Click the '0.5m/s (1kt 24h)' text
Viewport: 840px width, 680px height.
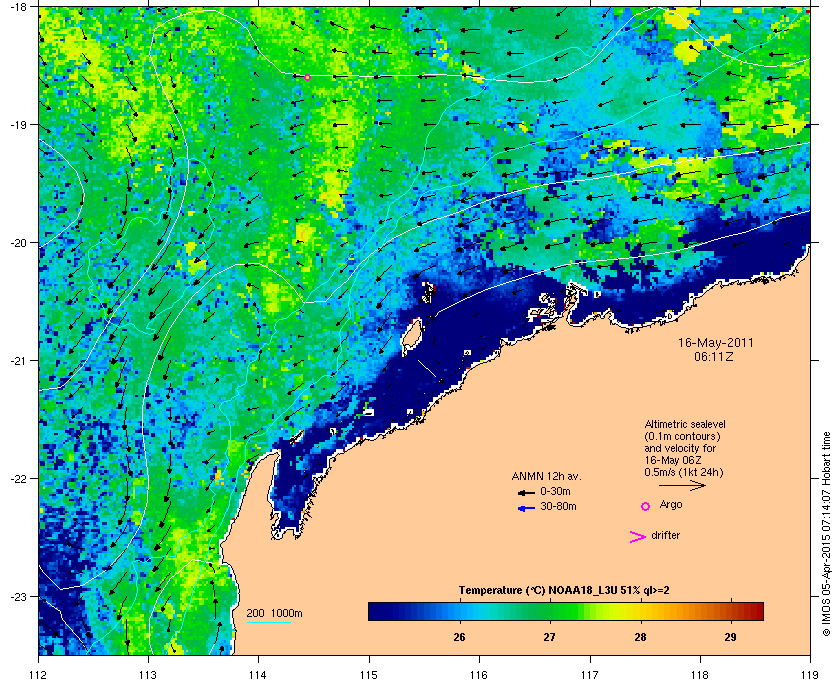684,473
